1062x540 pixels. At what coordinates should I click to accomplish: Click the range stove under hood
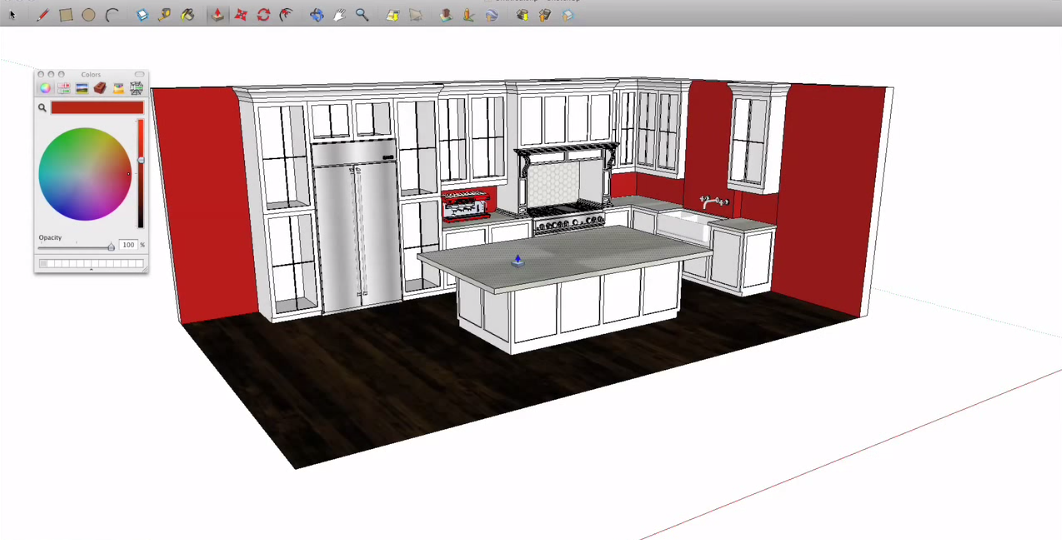(568, 219)
